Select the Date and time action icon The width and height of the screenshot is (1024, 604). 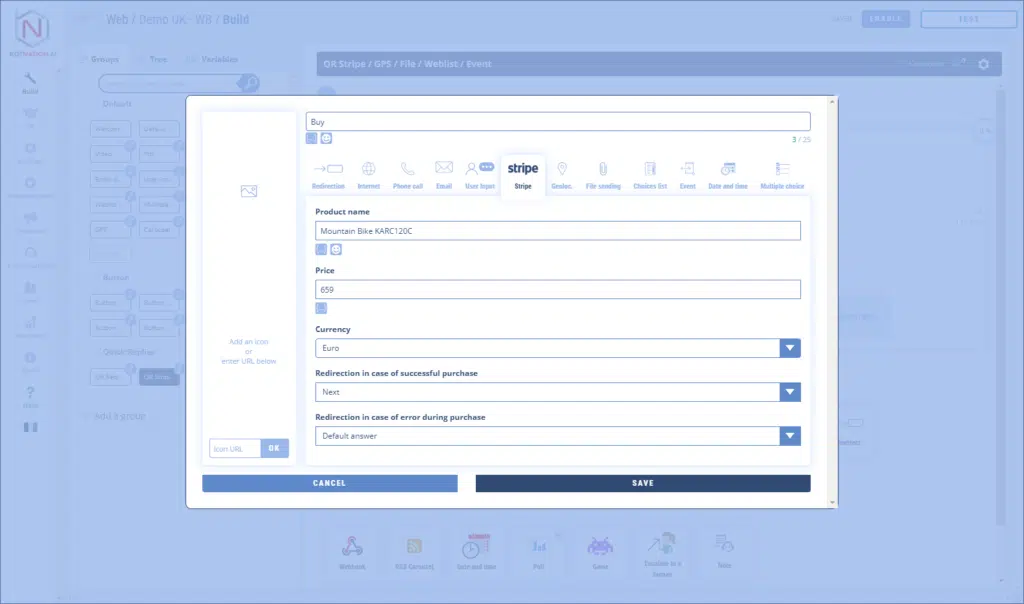click(x=727, y=170)
